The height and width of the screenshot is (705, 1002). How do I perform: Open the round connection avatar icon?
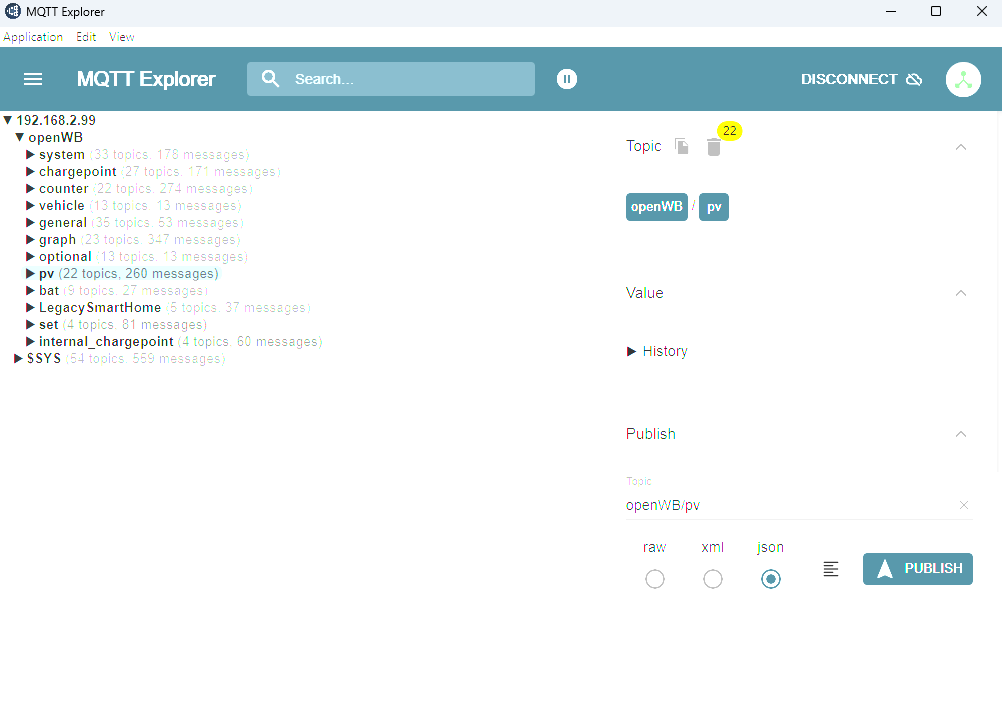[963, 79]
